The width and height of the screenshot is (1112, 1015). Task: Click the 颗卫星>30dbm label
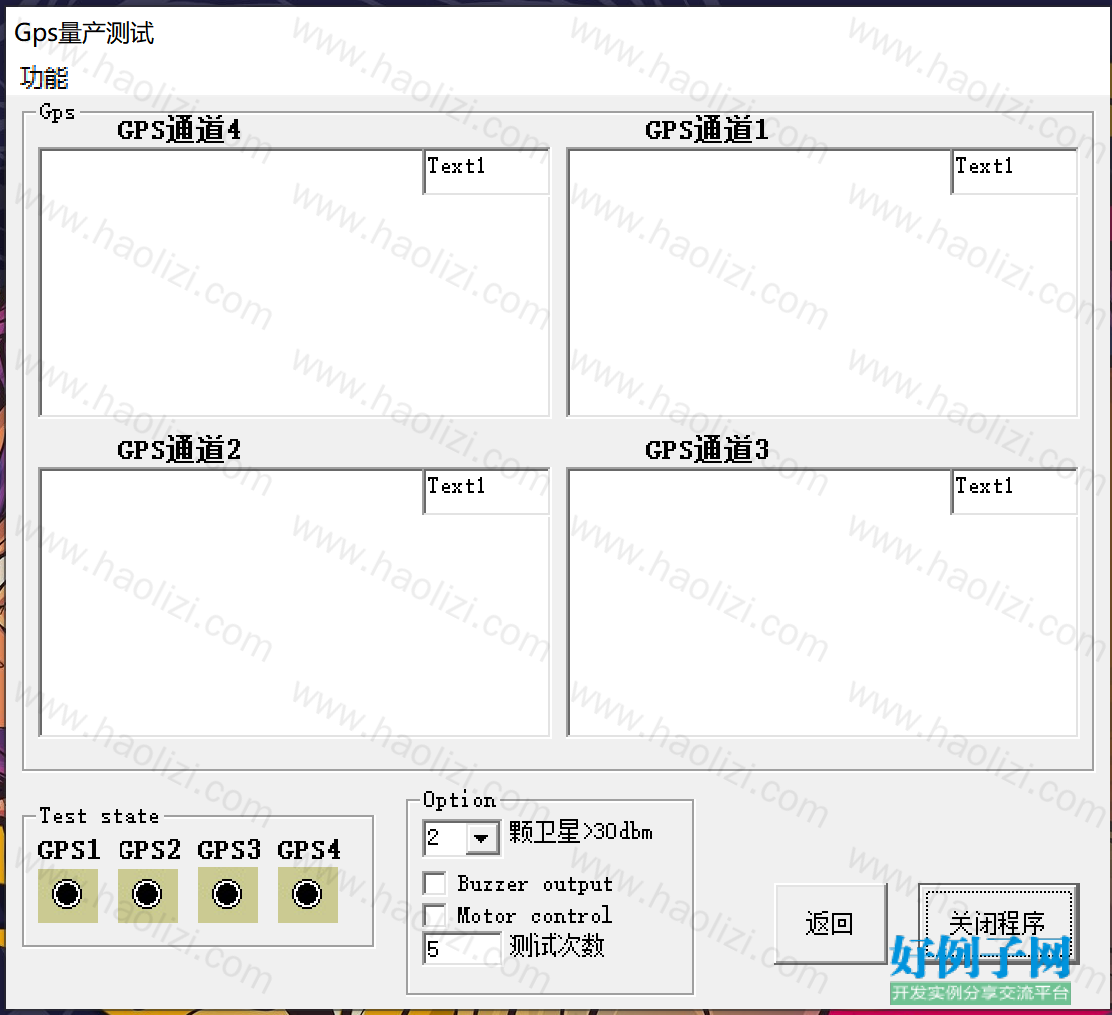point(581,831)
